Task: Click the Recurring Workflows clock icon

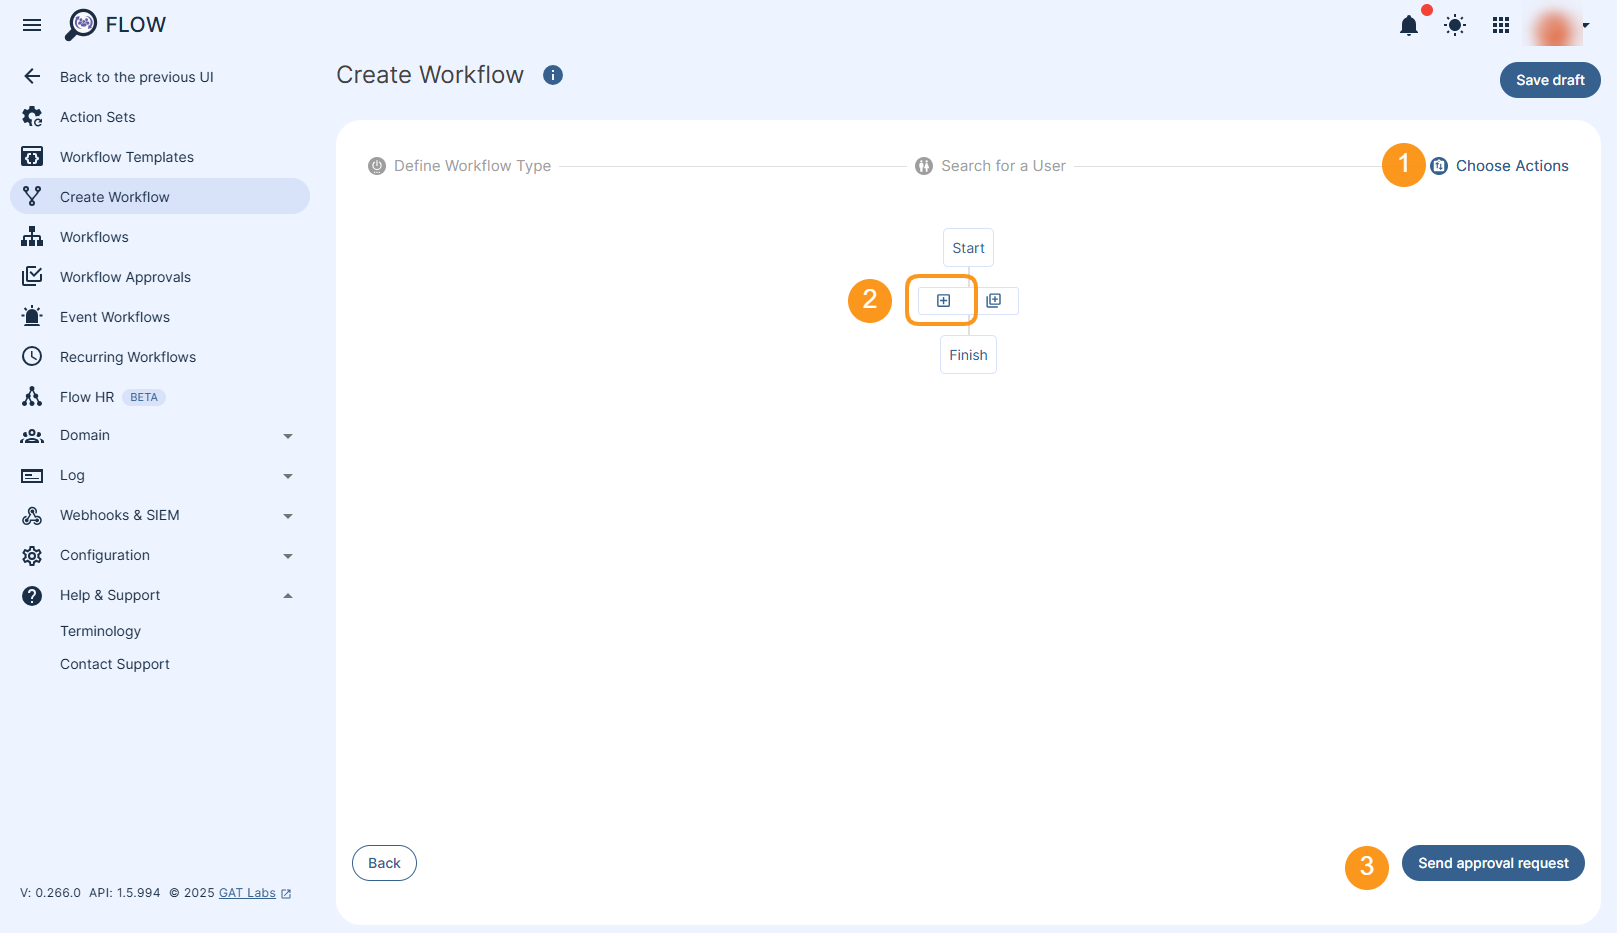Action: click(31, 356)
